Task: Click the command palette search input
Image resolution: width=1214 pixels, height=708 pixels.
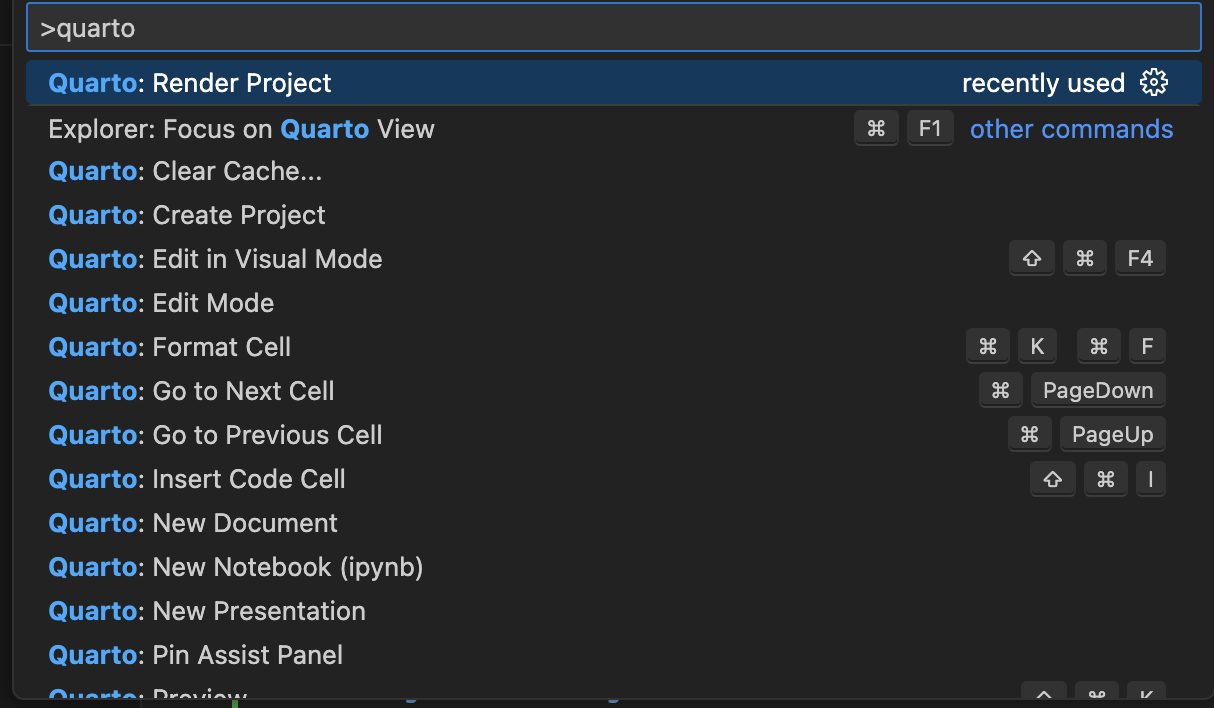Action: pyautogui.click(x=613, y=28)
